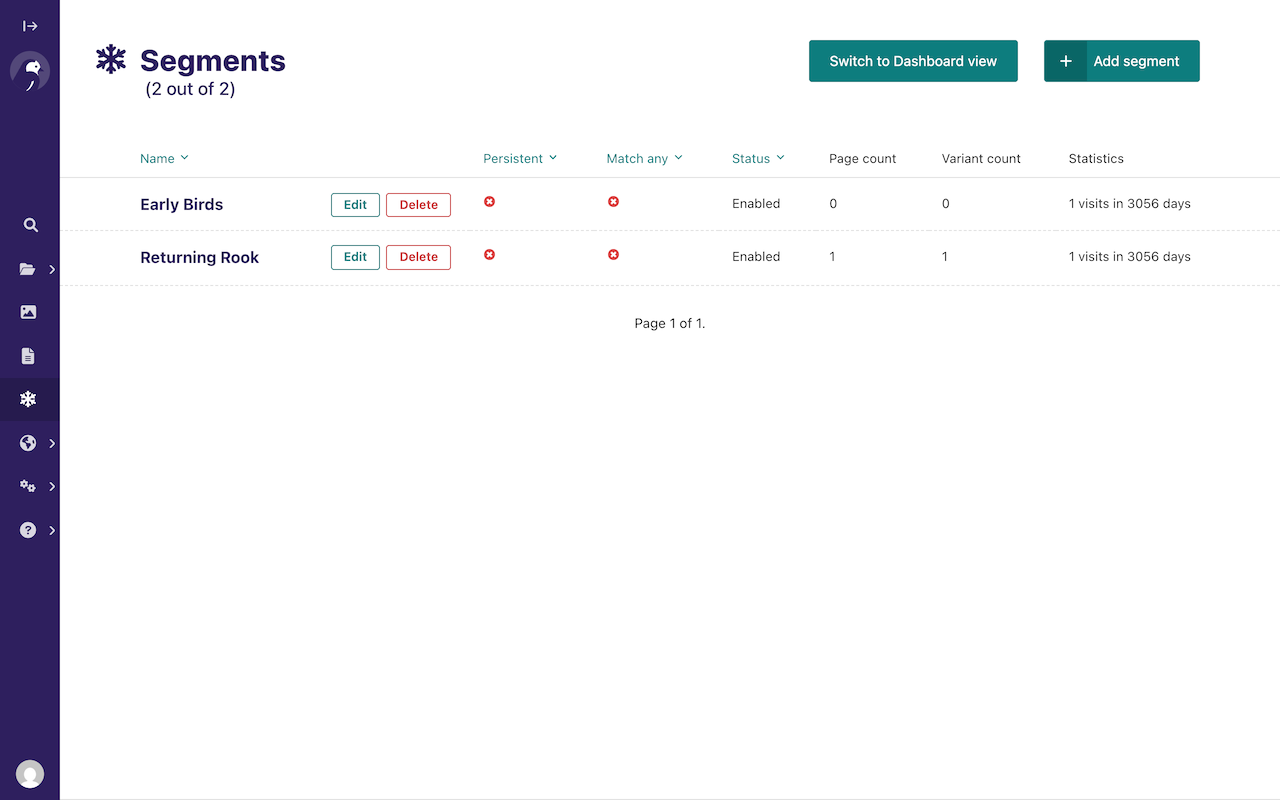Click the Add segment button
This screenshot has height=800, width=1280.
(1122, 61)
